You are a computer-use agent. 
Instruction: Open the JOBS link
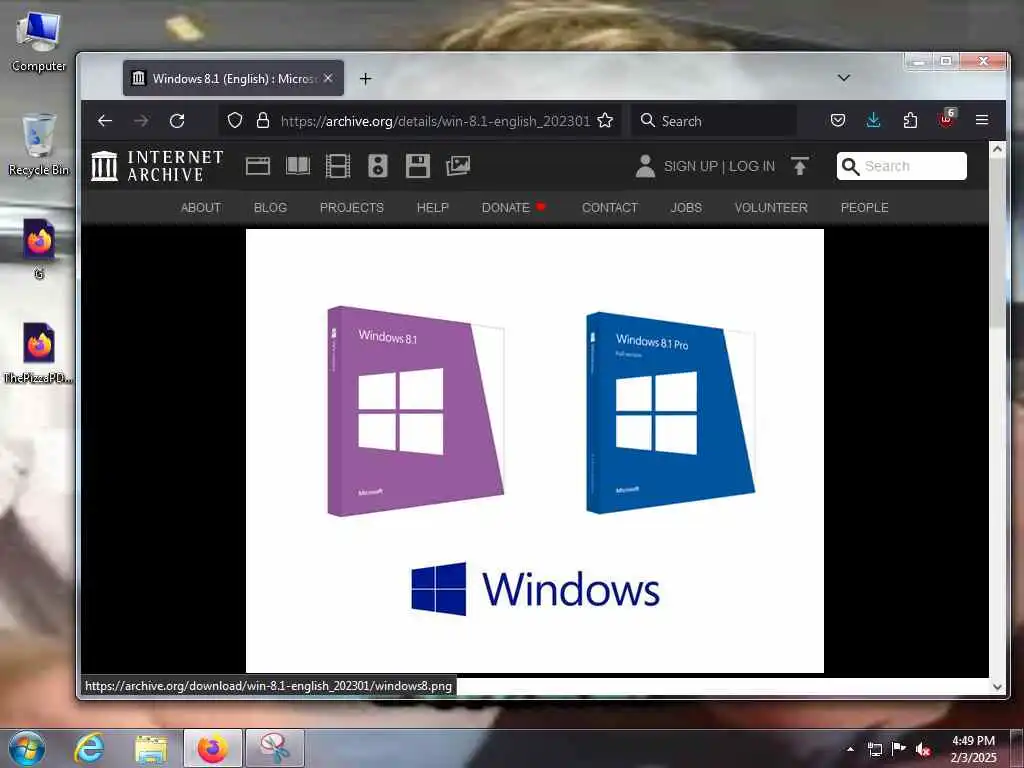click(x=686, y=208)
